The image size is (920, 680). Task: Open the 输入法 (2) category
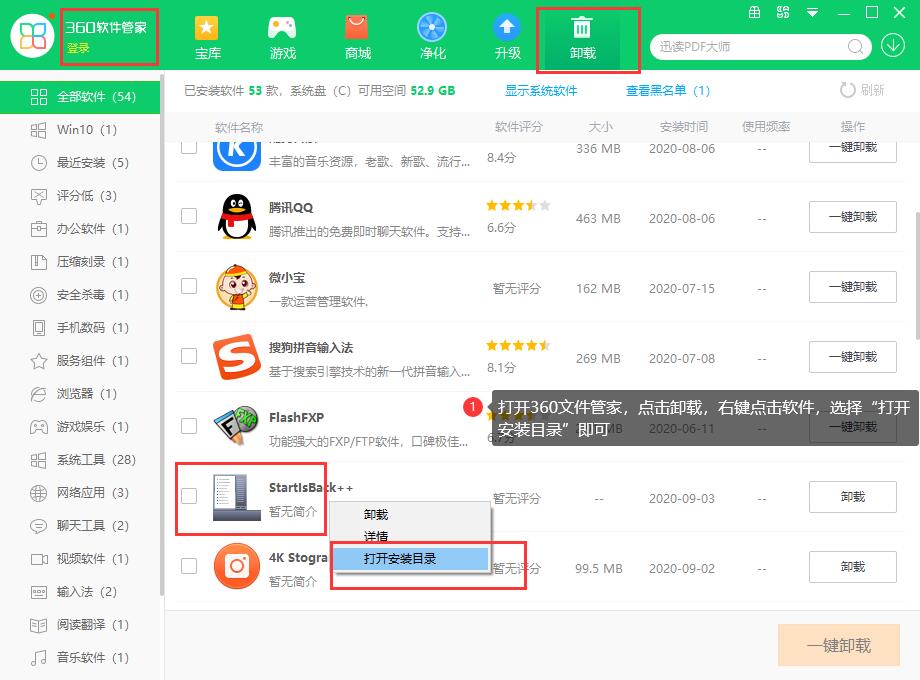click(80, 591)
